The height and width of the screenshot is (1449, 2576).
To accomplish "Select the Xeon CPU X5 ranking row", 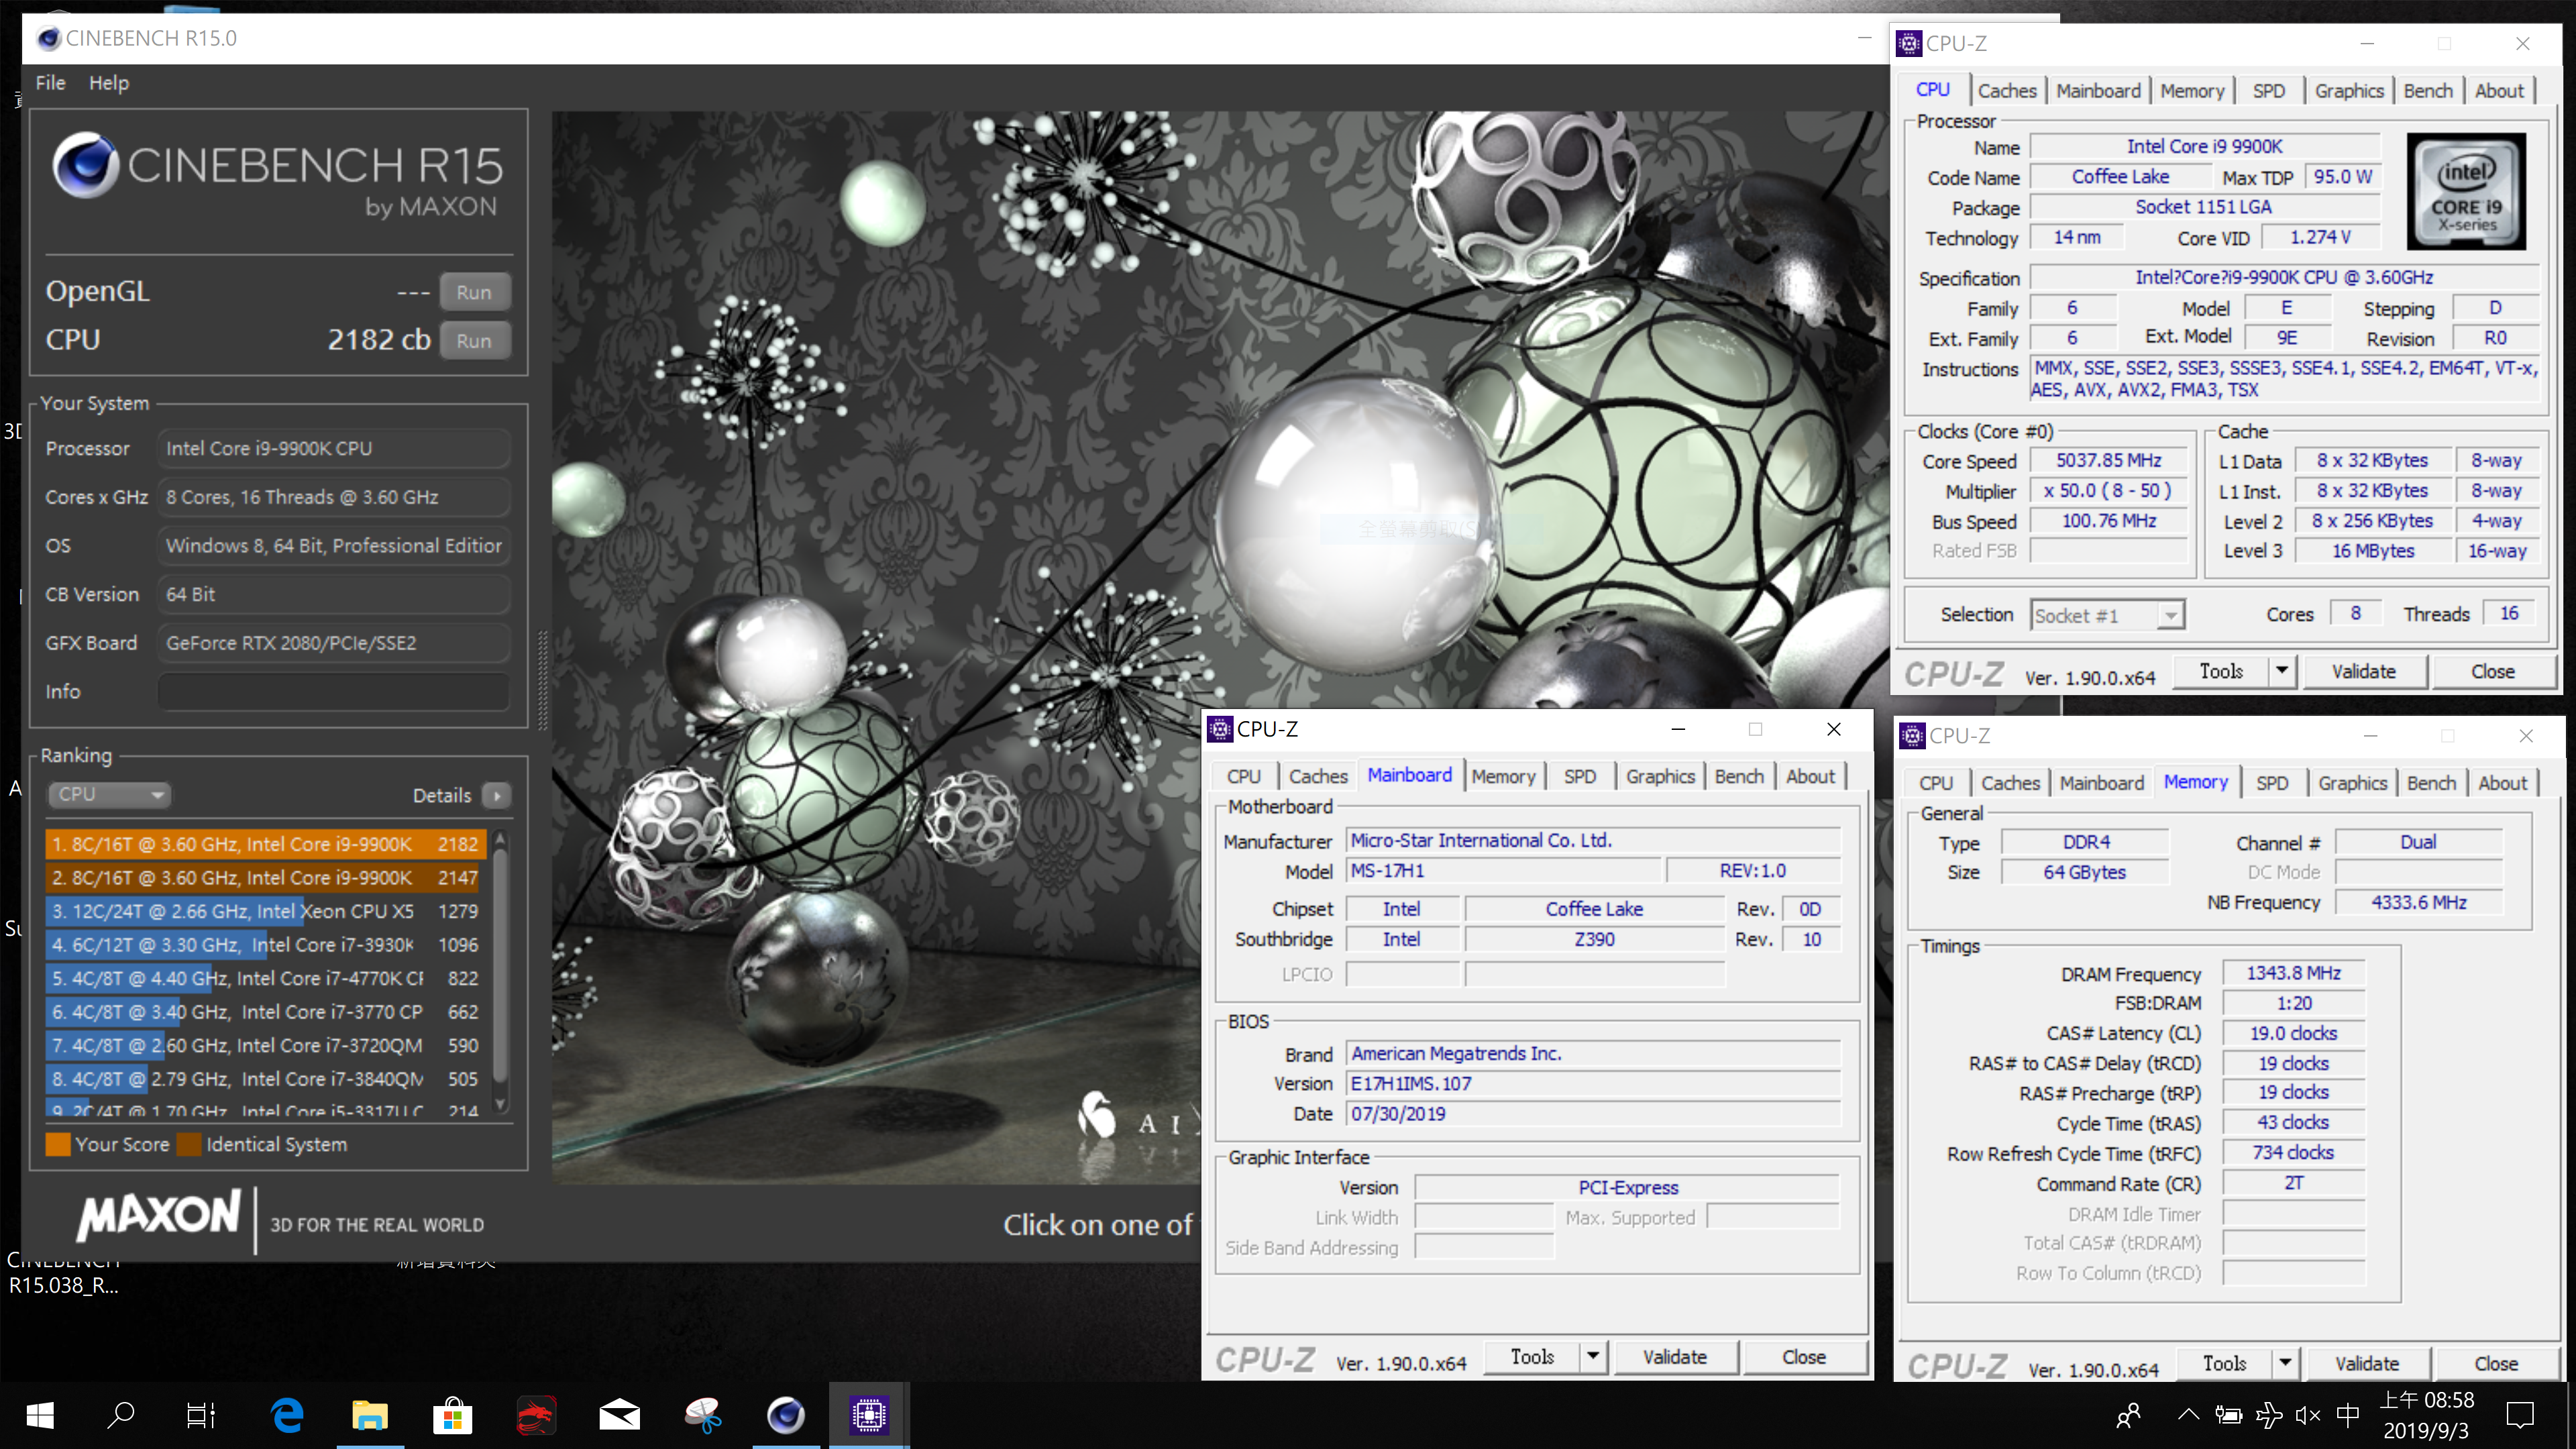I will click(266, 911).
